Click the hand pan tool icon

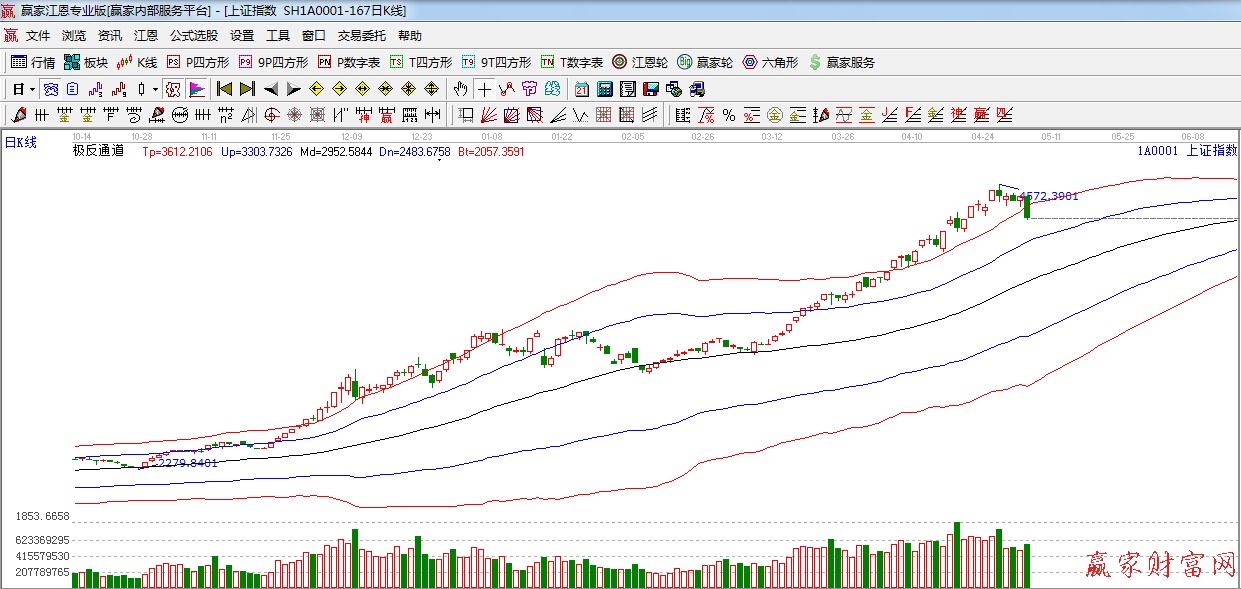tap(460, 89)
